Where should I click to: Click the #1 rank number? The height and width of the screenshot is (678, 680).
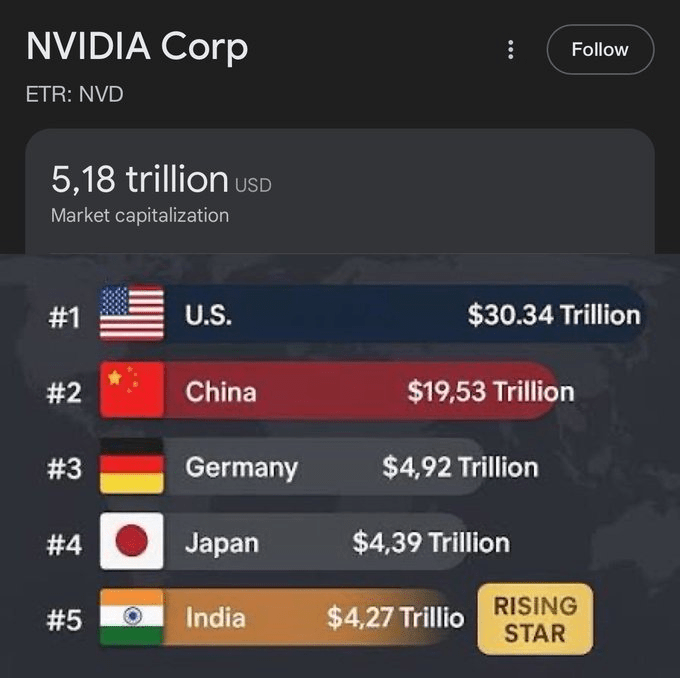click(x=63, y=317)
